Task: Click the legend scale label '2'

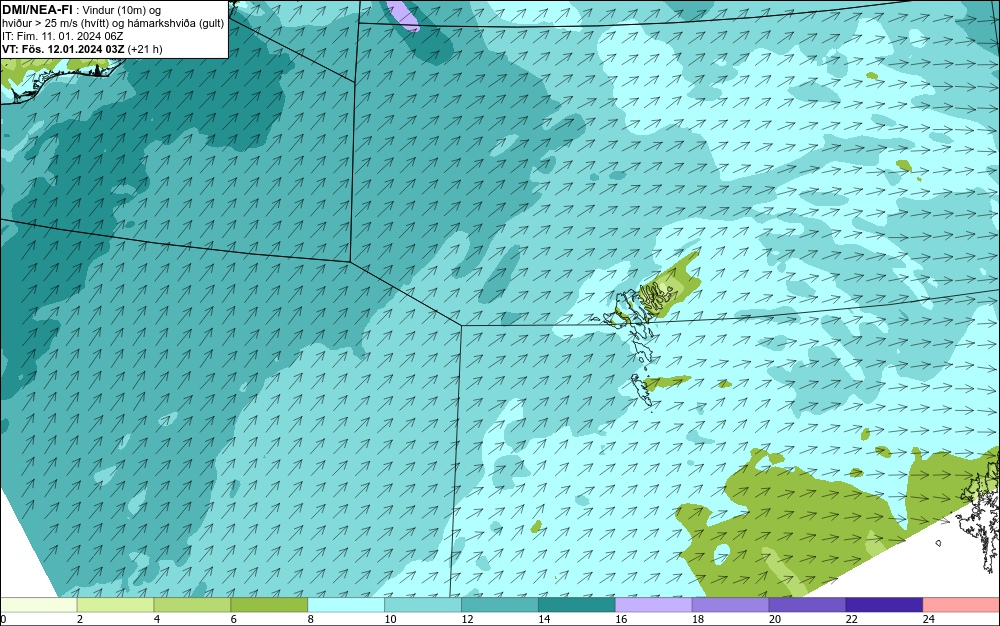Action: pos(80,619)
